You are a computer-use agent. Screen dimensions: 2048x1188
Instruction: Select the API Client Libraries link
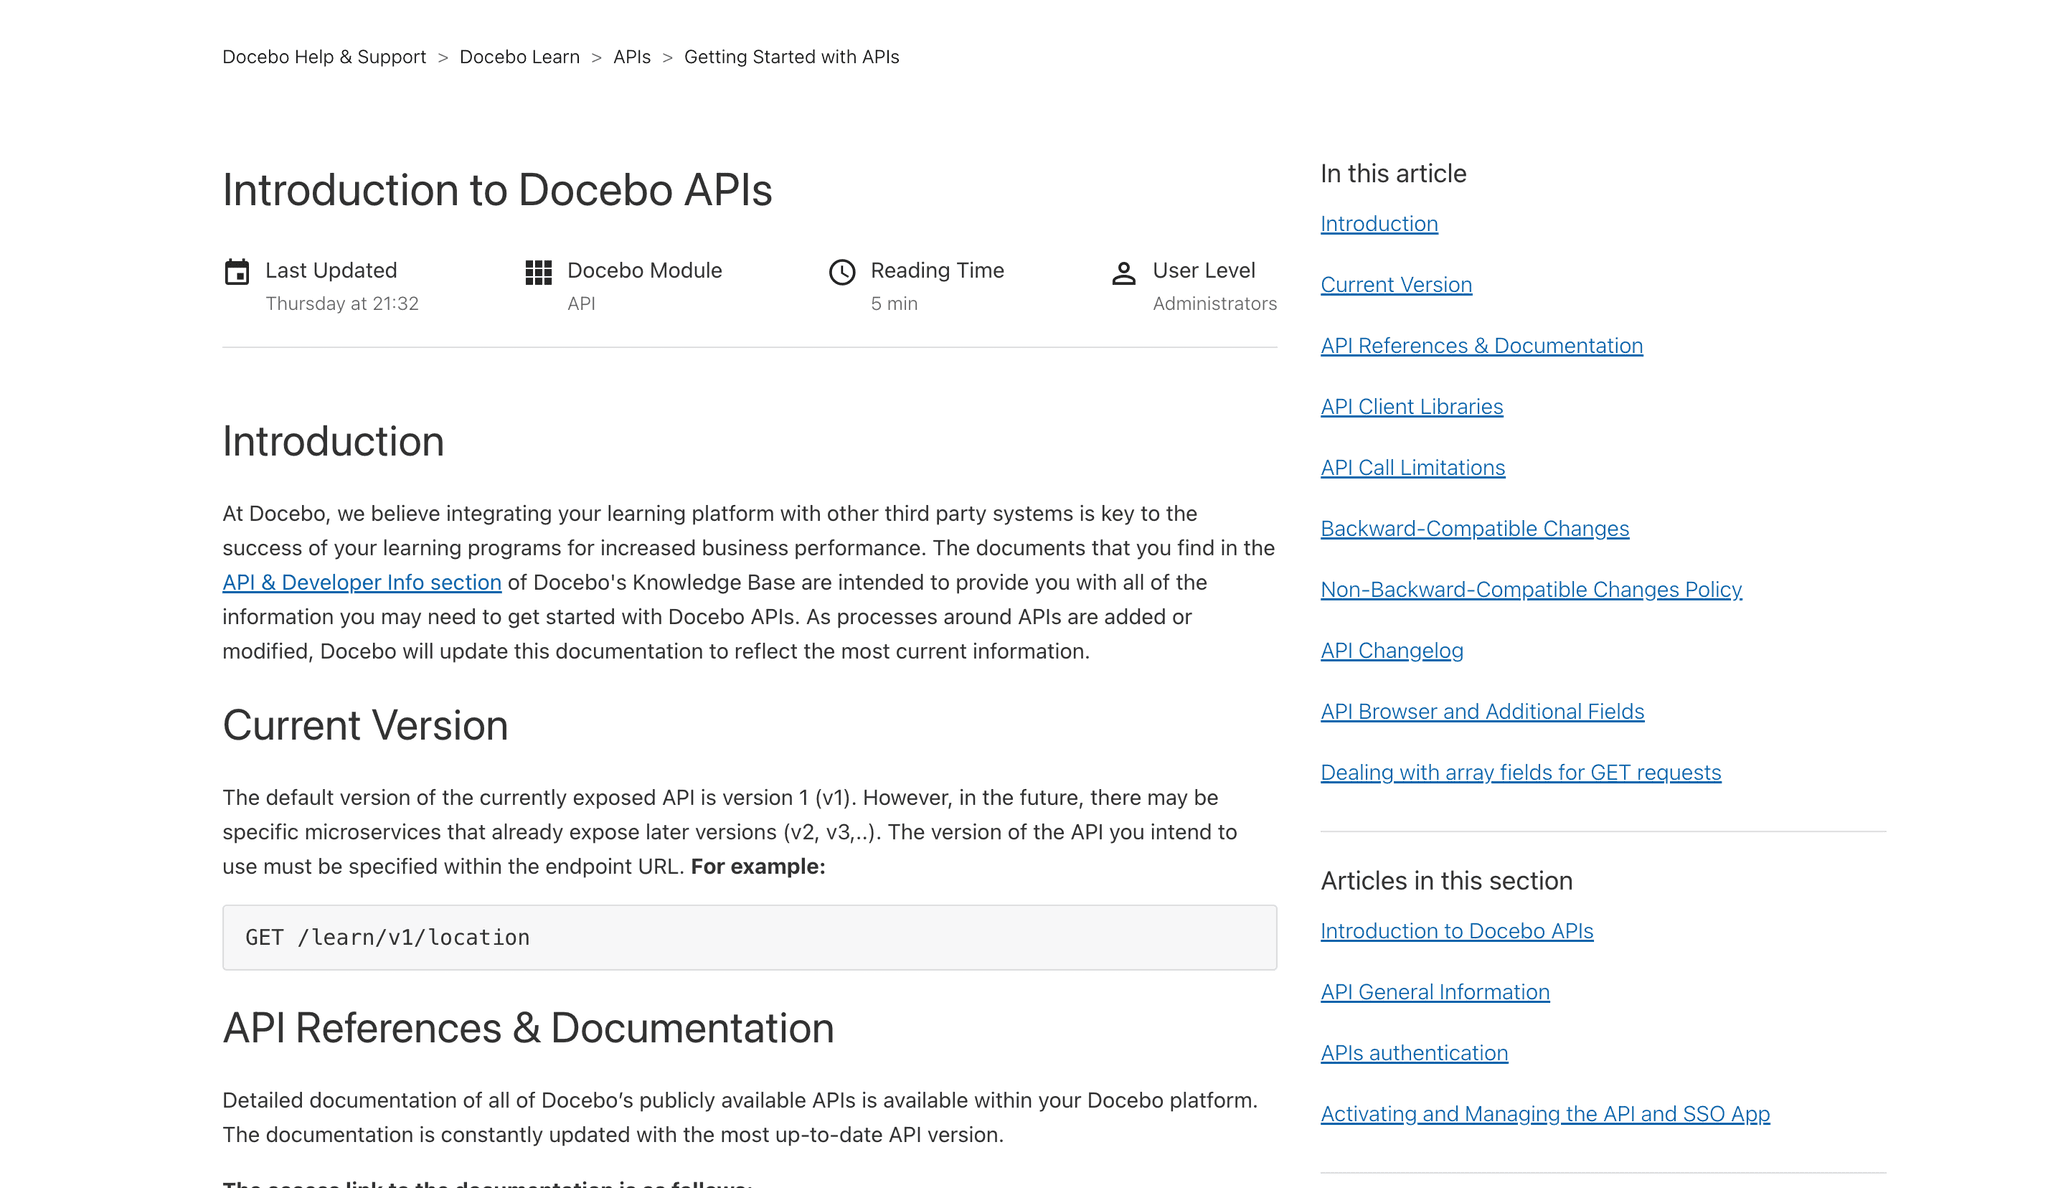pos(1411,406)
